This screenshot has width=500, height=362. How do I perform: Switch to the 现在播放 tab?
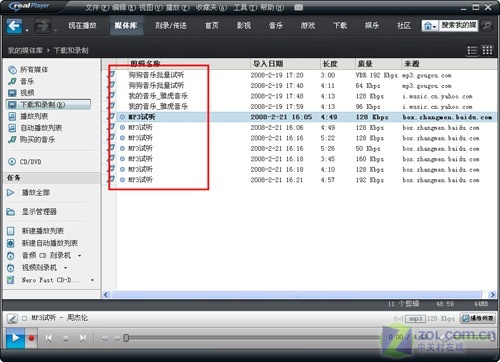pyautogui.click(x=82, y=26)
